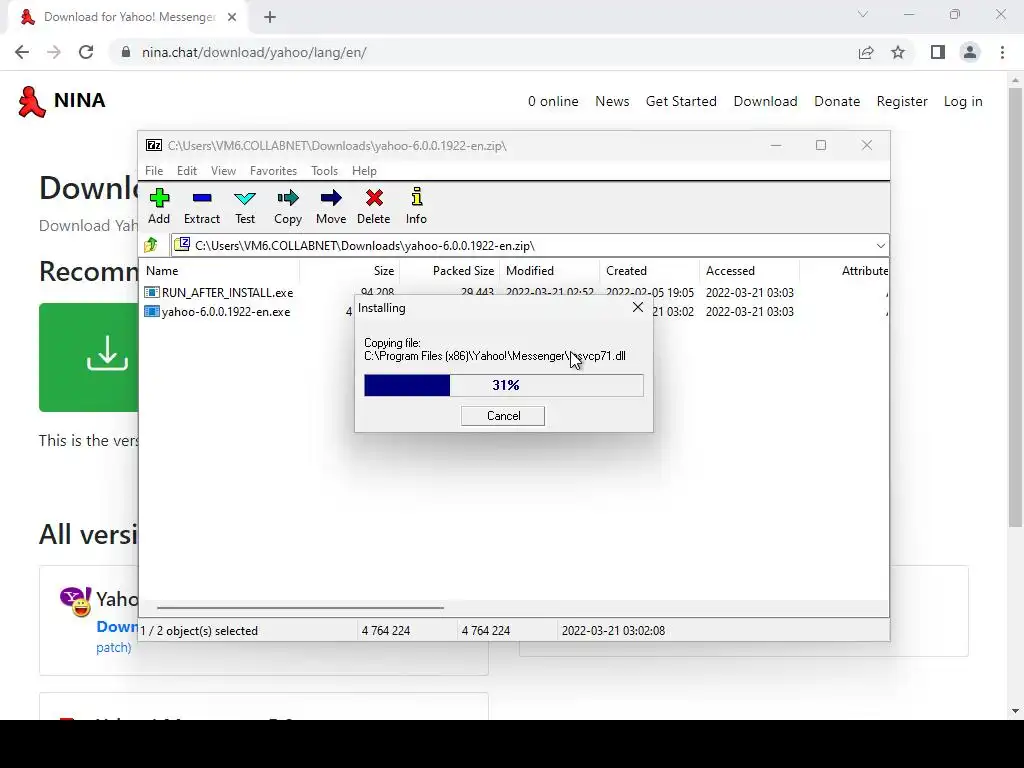
Task: Click the archive icon in the address bar
Action: [182, 245]
